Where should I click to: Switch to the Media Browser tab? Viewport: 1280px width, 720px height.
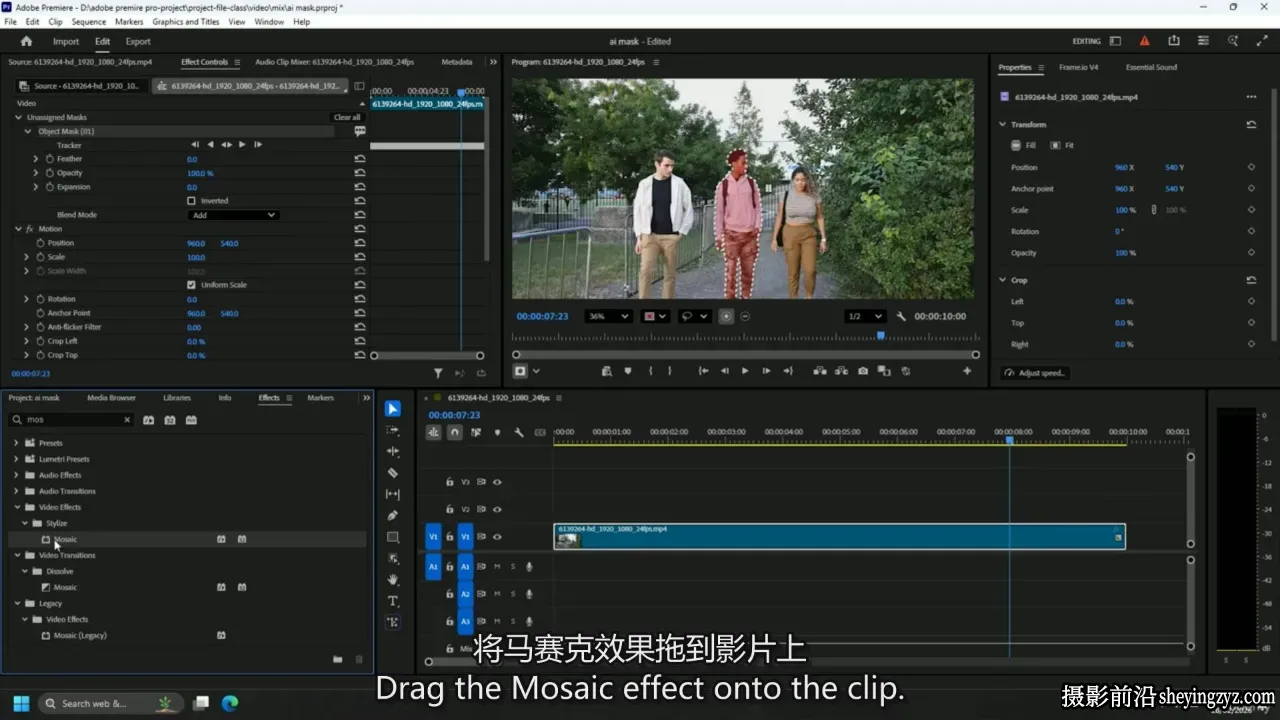click(111, 398)
